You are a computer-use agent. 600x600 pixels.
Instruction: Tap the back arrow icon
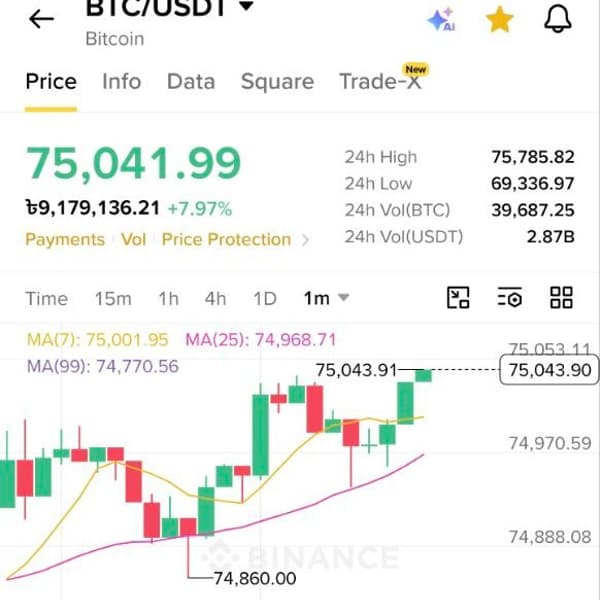tap(41, 19)
